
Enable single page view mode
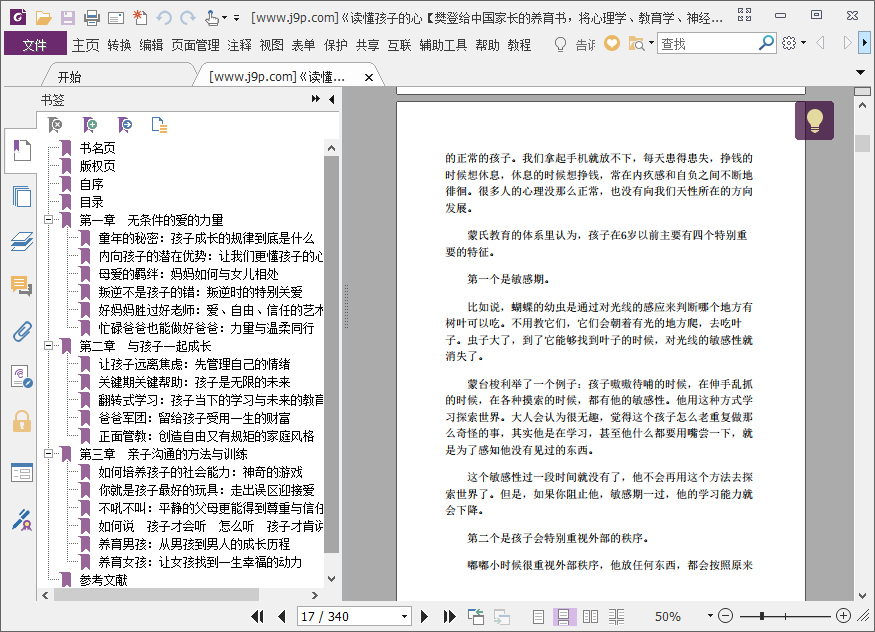539,616
